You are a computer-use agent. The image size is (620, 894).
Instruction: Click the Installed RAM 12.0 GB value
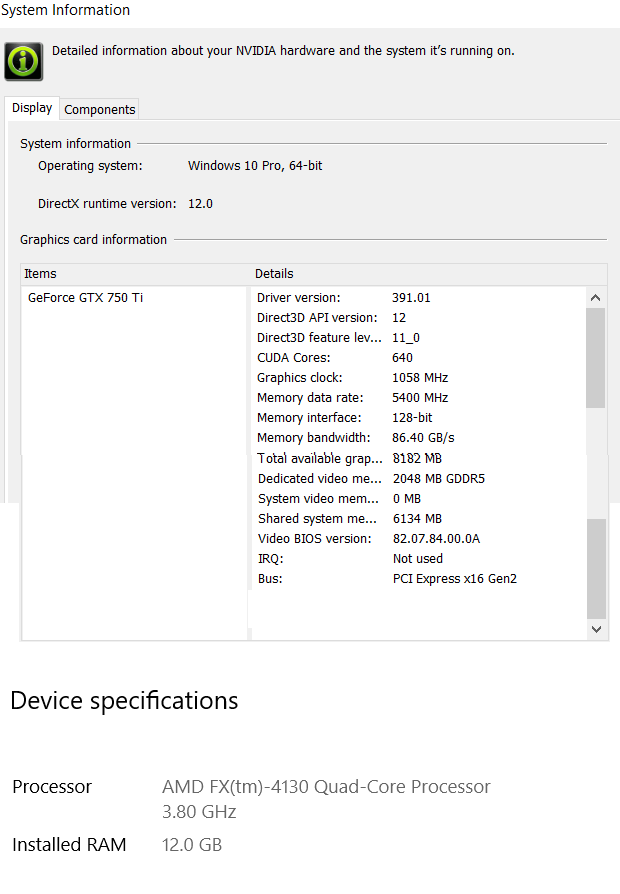coord(192,844)
